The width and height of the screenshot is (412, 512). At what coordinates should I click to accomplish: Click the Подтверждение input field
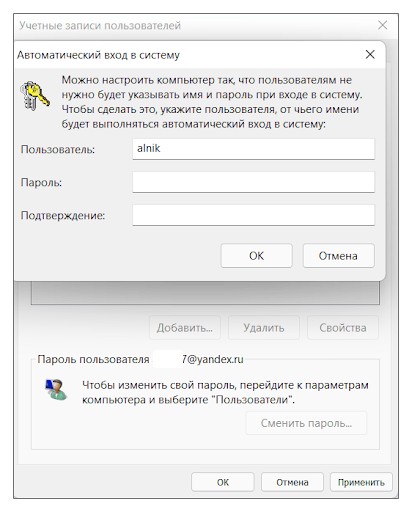(x=253, y=215)
